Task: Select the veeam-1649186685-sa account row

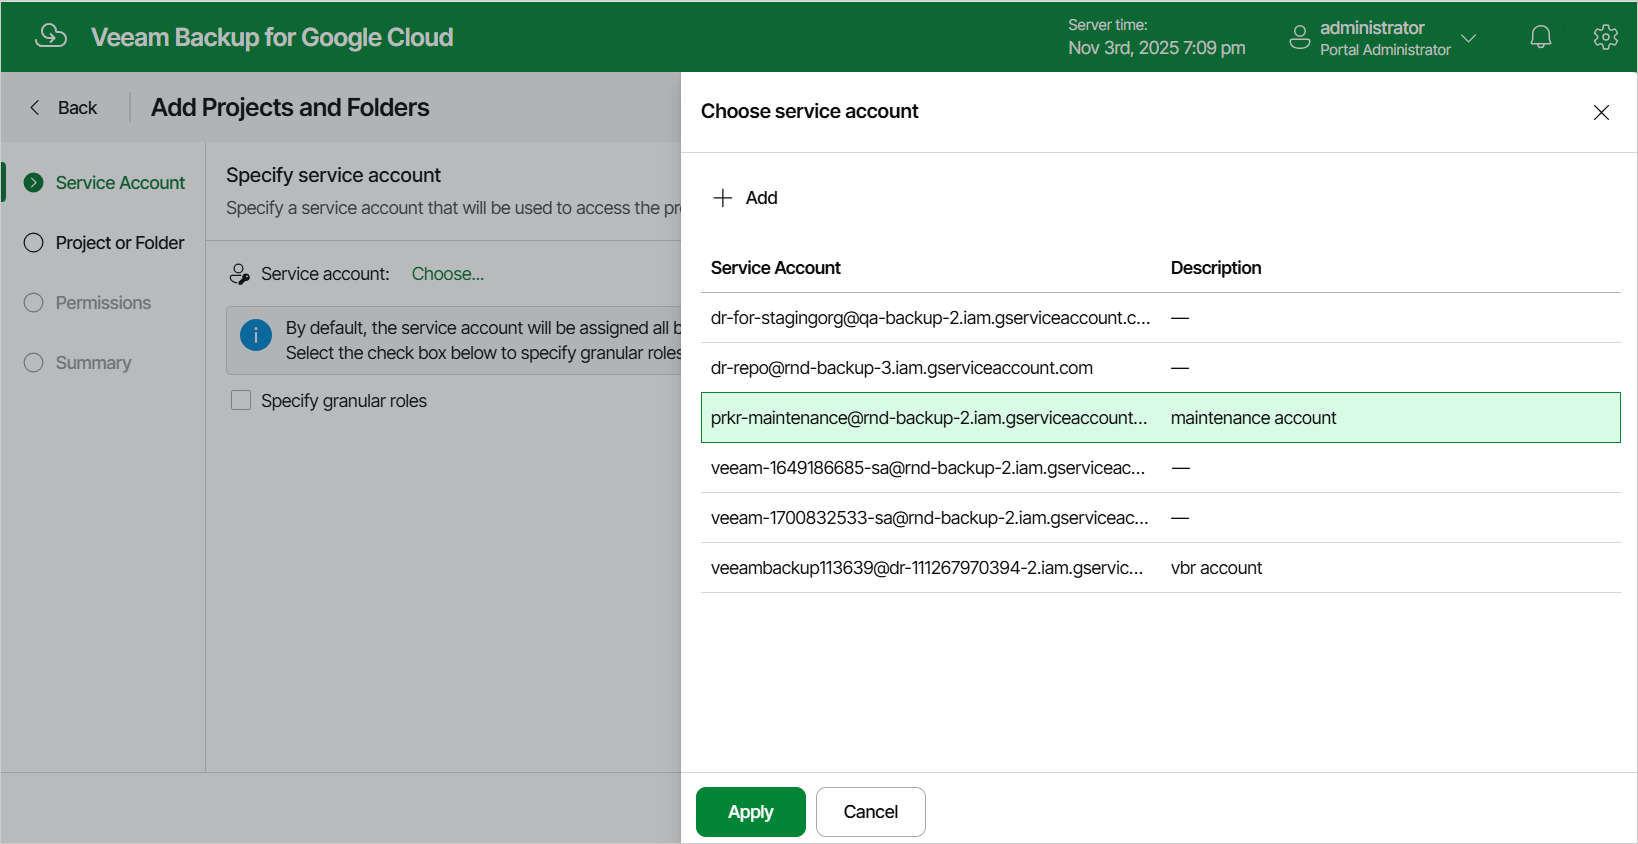Action: coord(1161,468)
